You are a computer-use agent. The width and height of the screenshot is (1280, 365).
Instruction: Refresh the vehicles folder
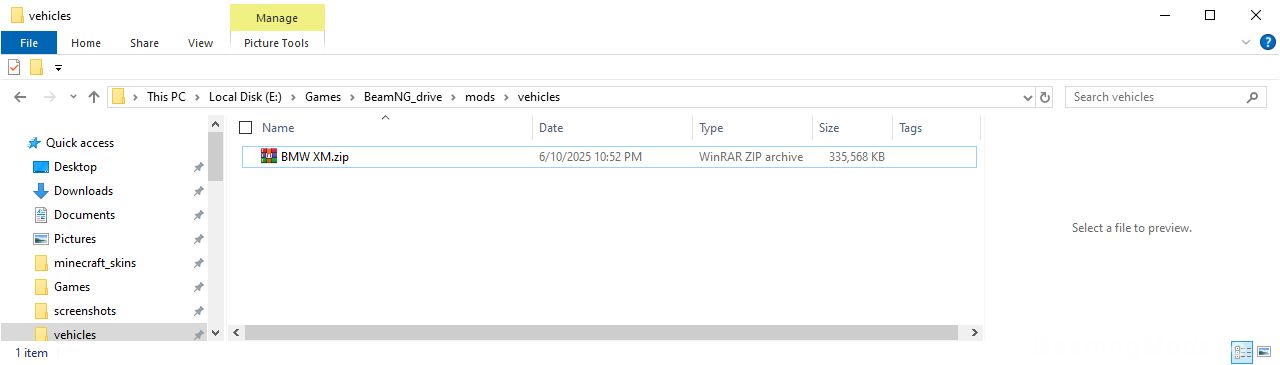1046,97
